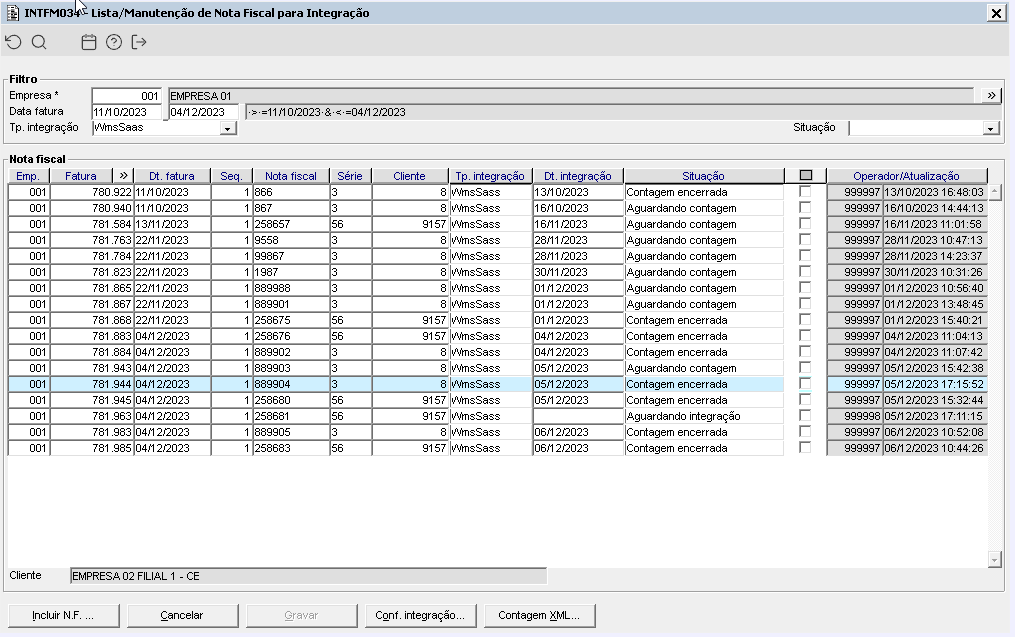
Task: Close the INTFM034 window
Action: (x=996, y=13)
